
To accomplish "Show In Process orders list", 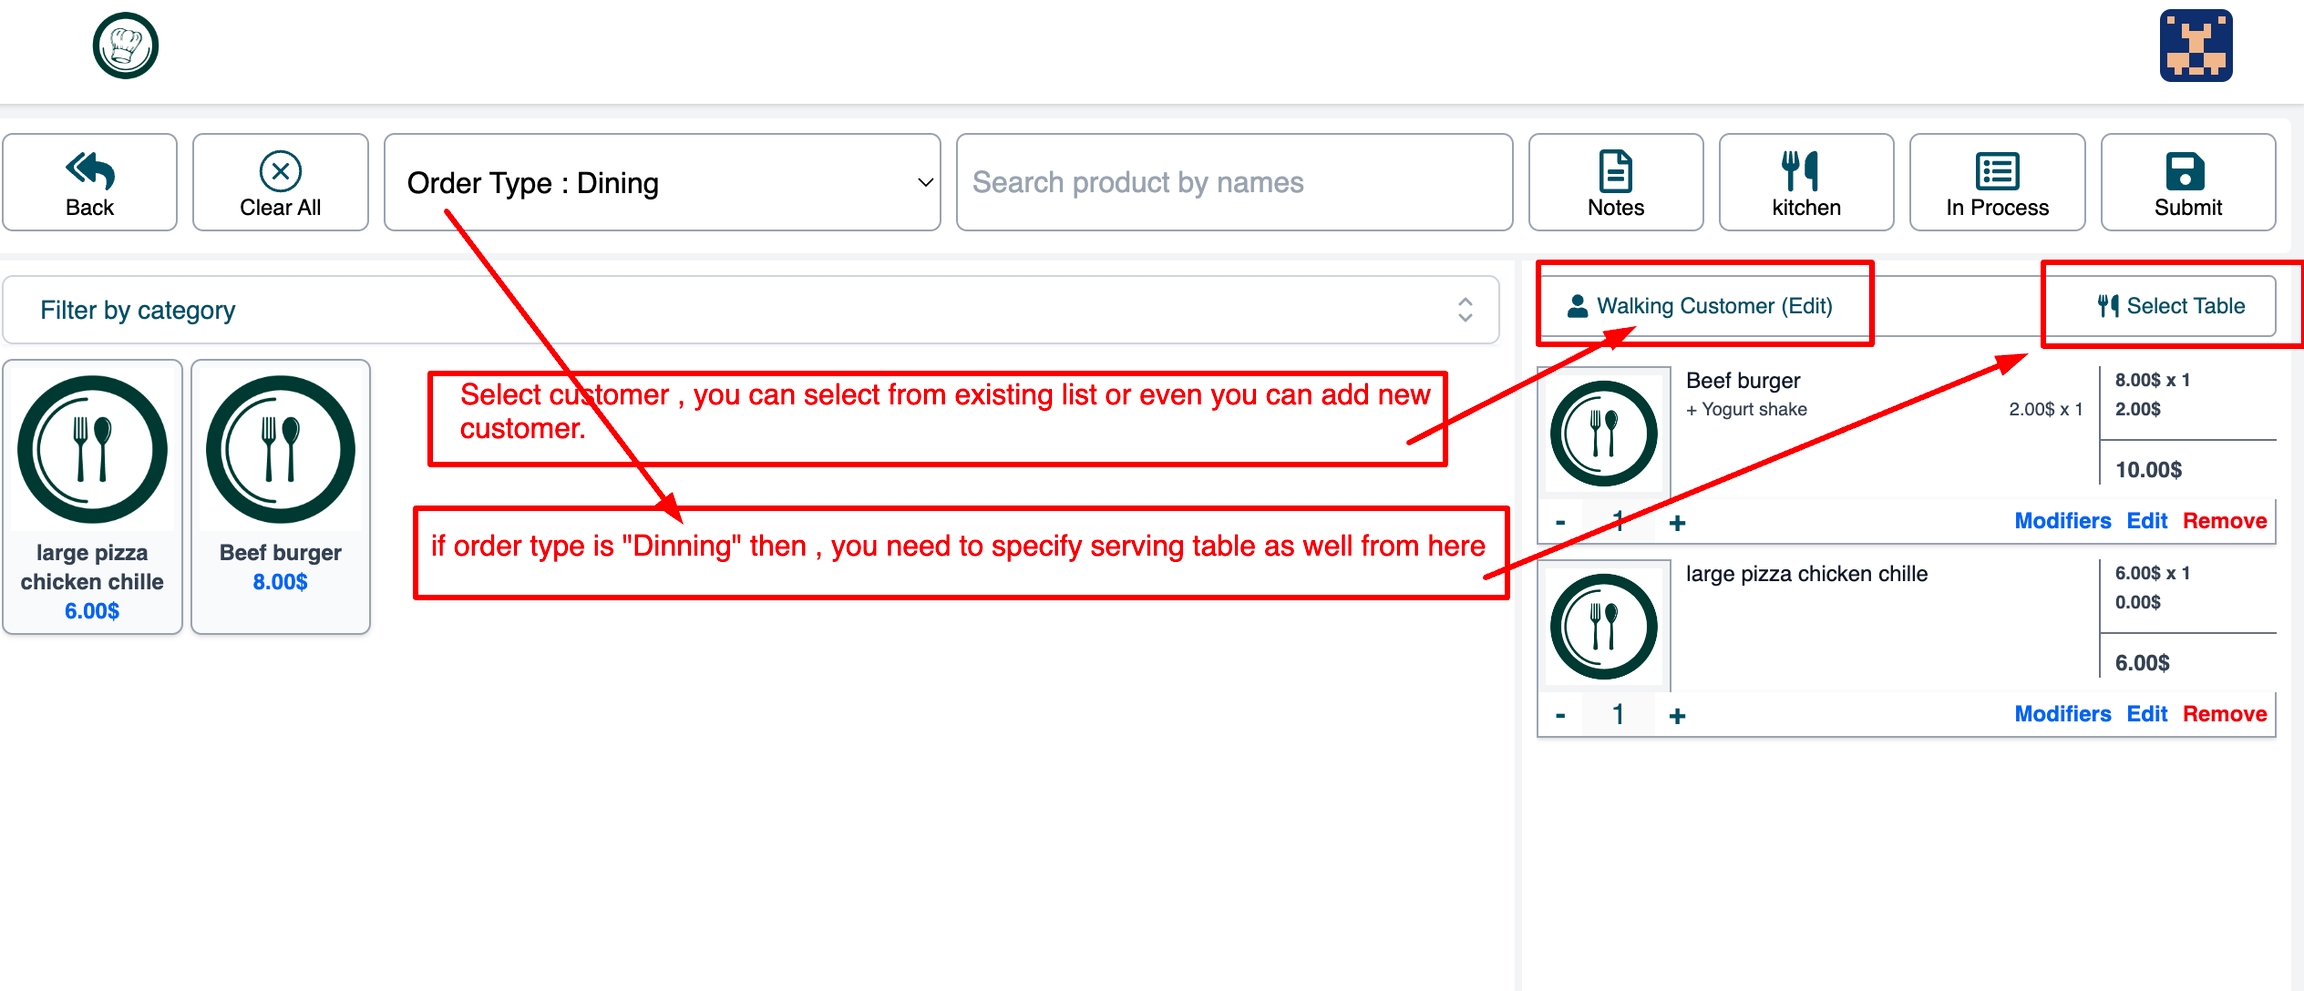I will (x=1997, y=183).
